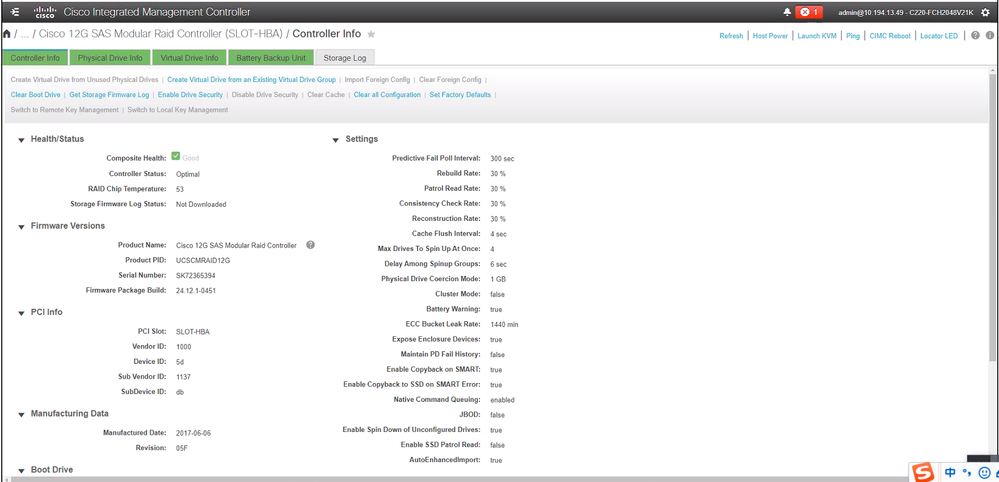
Task: Open the emoji smiley in IME bar
Action: tap(984, 473)
